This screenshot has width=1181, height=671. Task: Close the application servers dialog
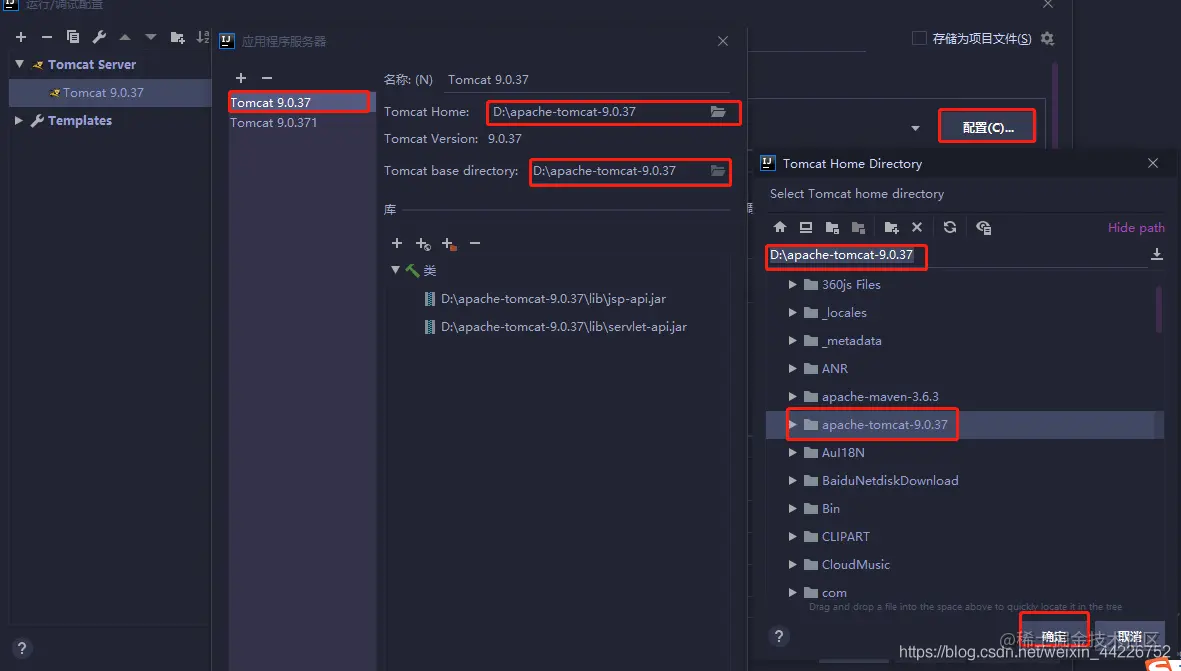[723, 41]
